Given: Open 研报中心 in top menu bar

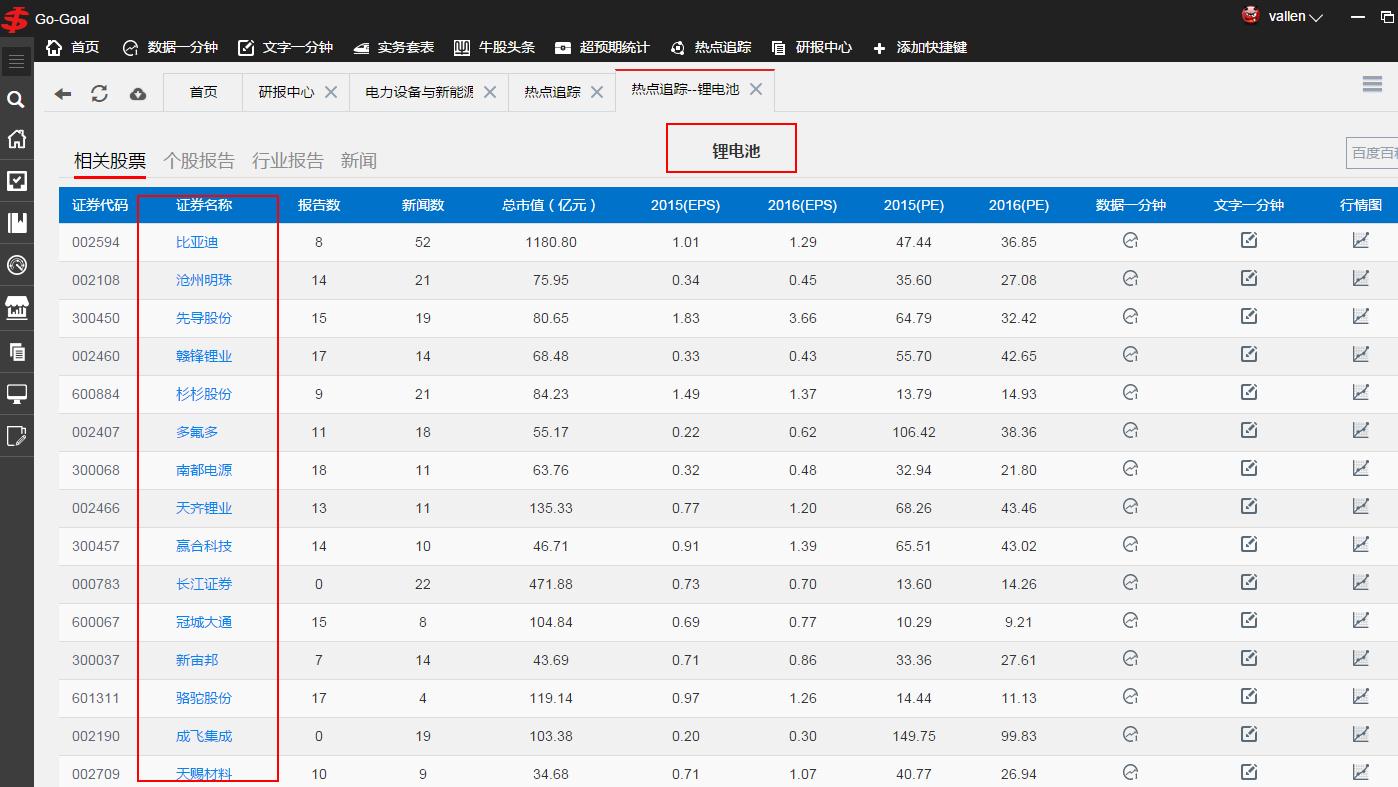Looking at the screenshot, I should point(812,47).
